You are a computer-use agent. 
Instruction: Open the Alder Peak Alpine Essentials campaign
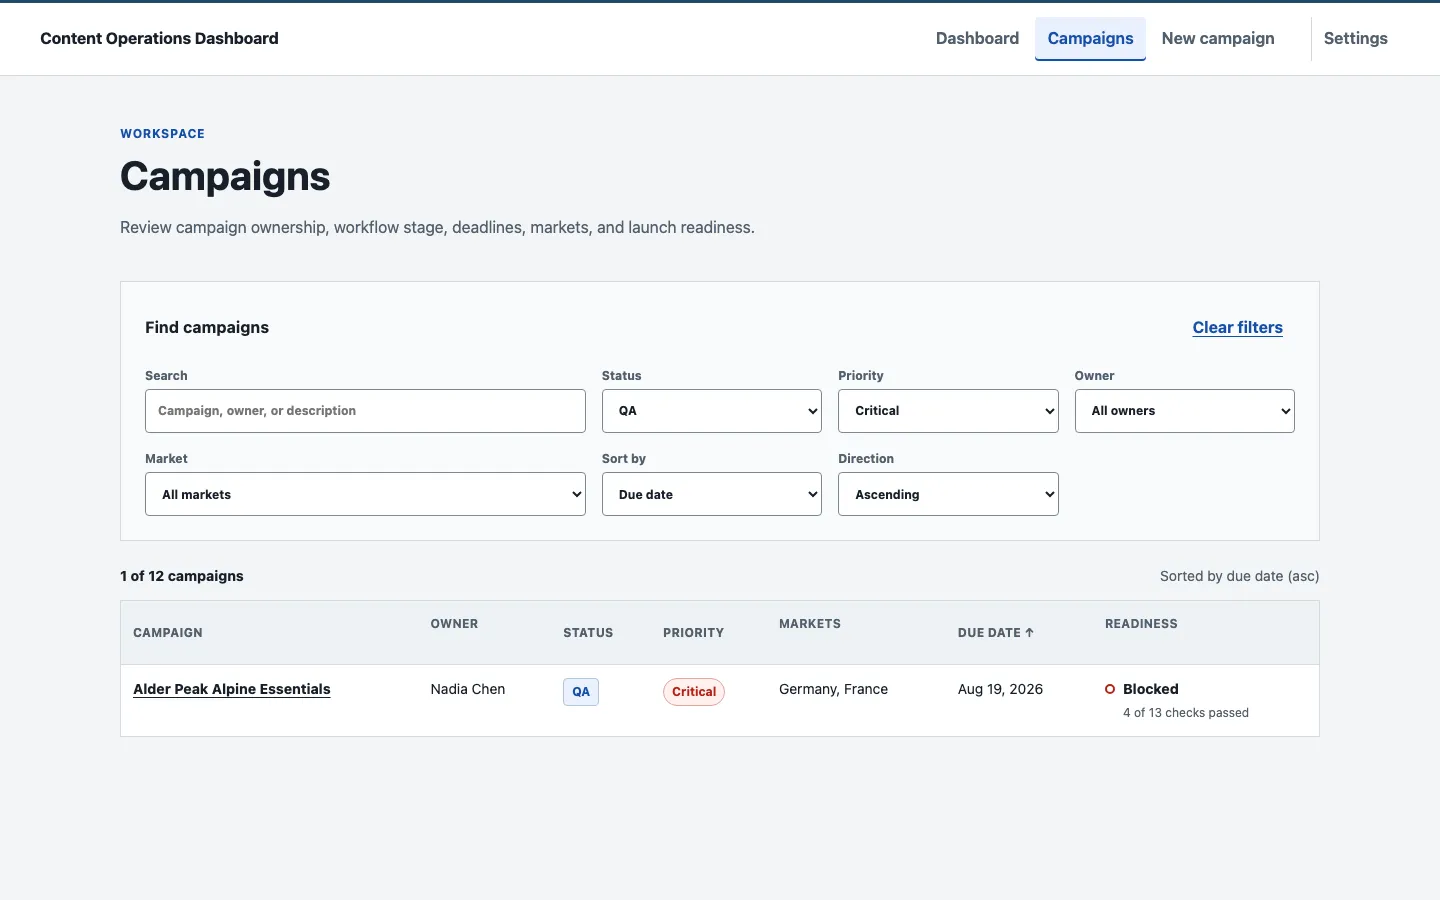pos(232,689)
